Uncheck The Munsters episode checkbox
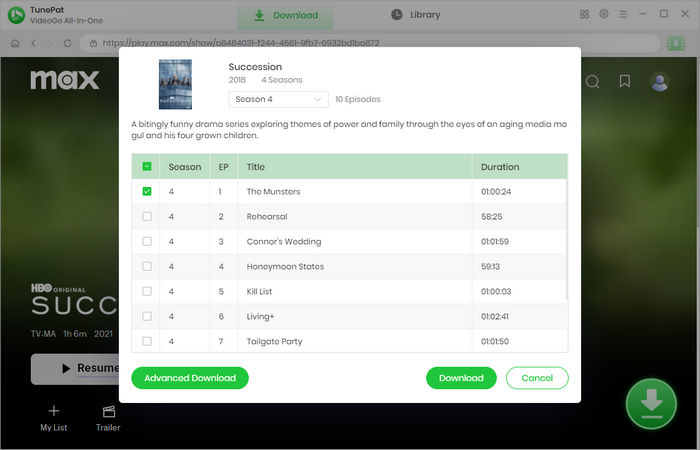The height and width of the screenshot is (450, 700). [147, 191]
